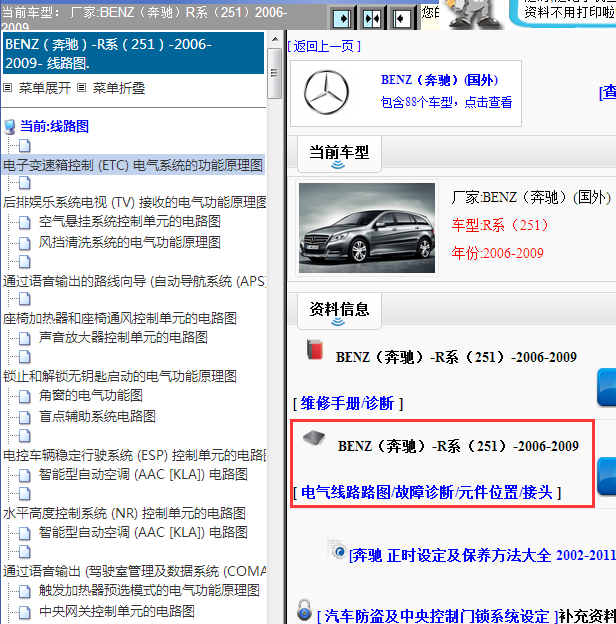The width and height of the screenshot is (616, 624).
Task: Click 厂家:BENZ（奔驰）(国外) text
Action: tap(531, 197)
